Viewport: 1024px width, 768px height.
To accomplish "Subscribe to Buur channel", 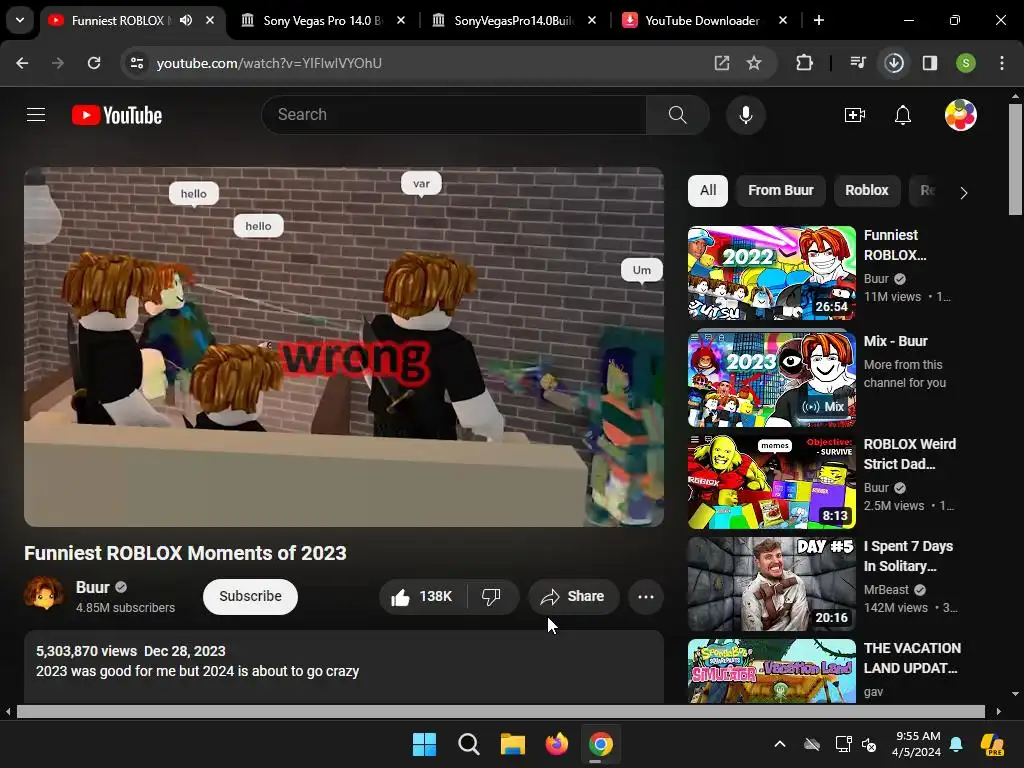I will click(250, 596).
